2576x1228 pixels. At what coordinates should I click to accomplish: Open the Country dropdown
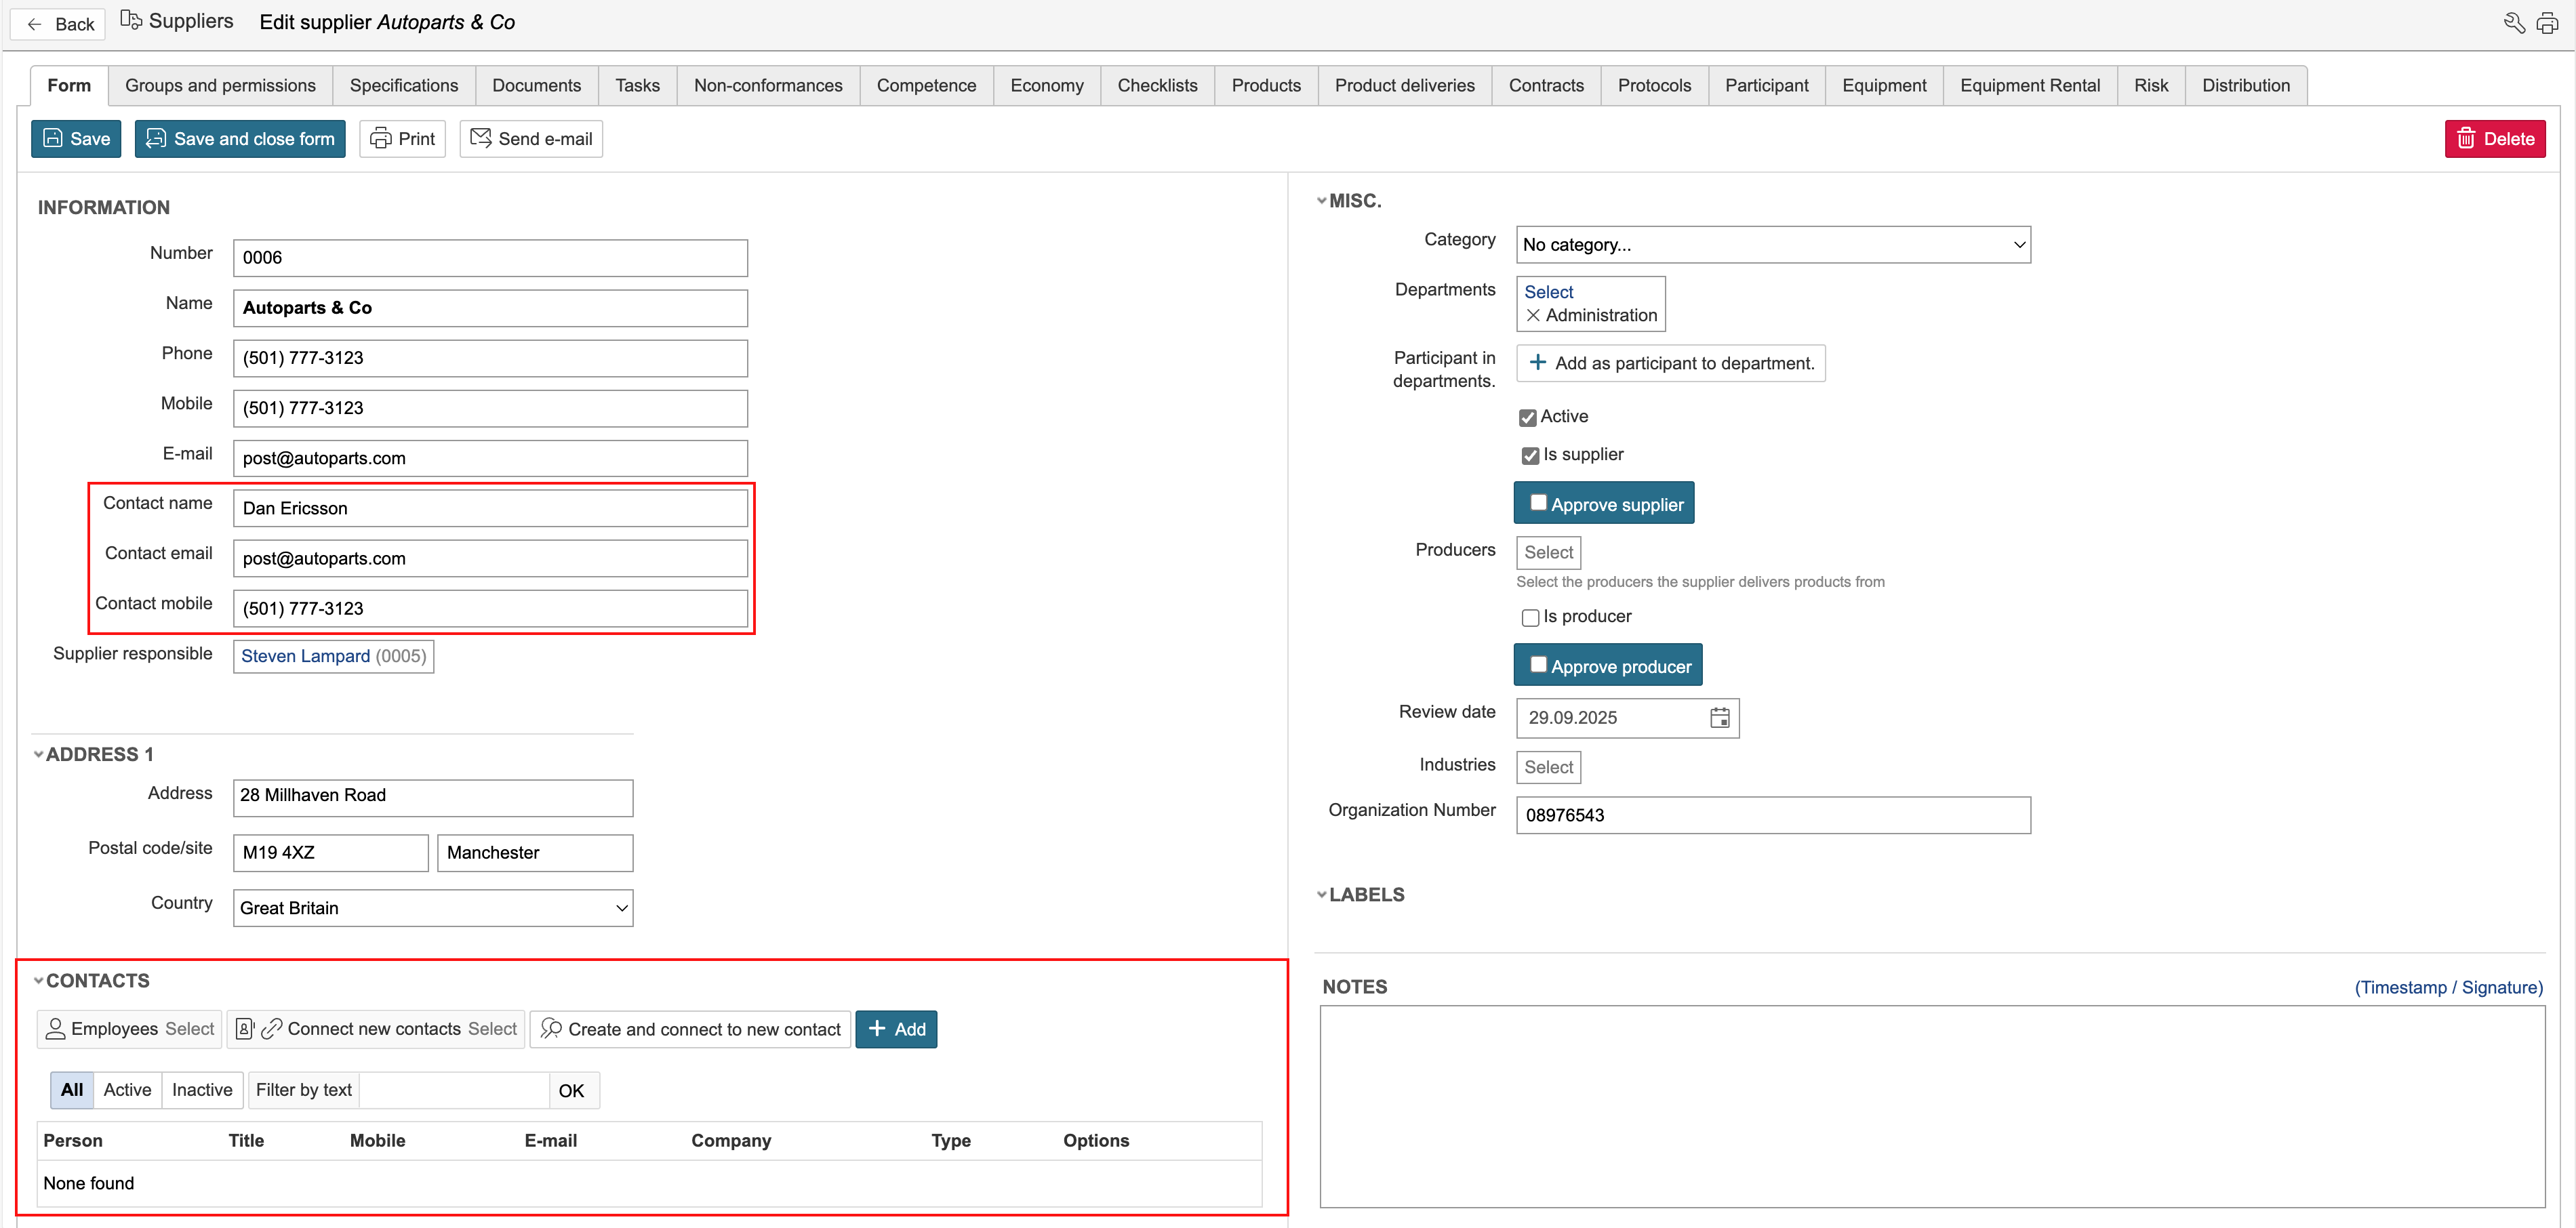[433, 908]
